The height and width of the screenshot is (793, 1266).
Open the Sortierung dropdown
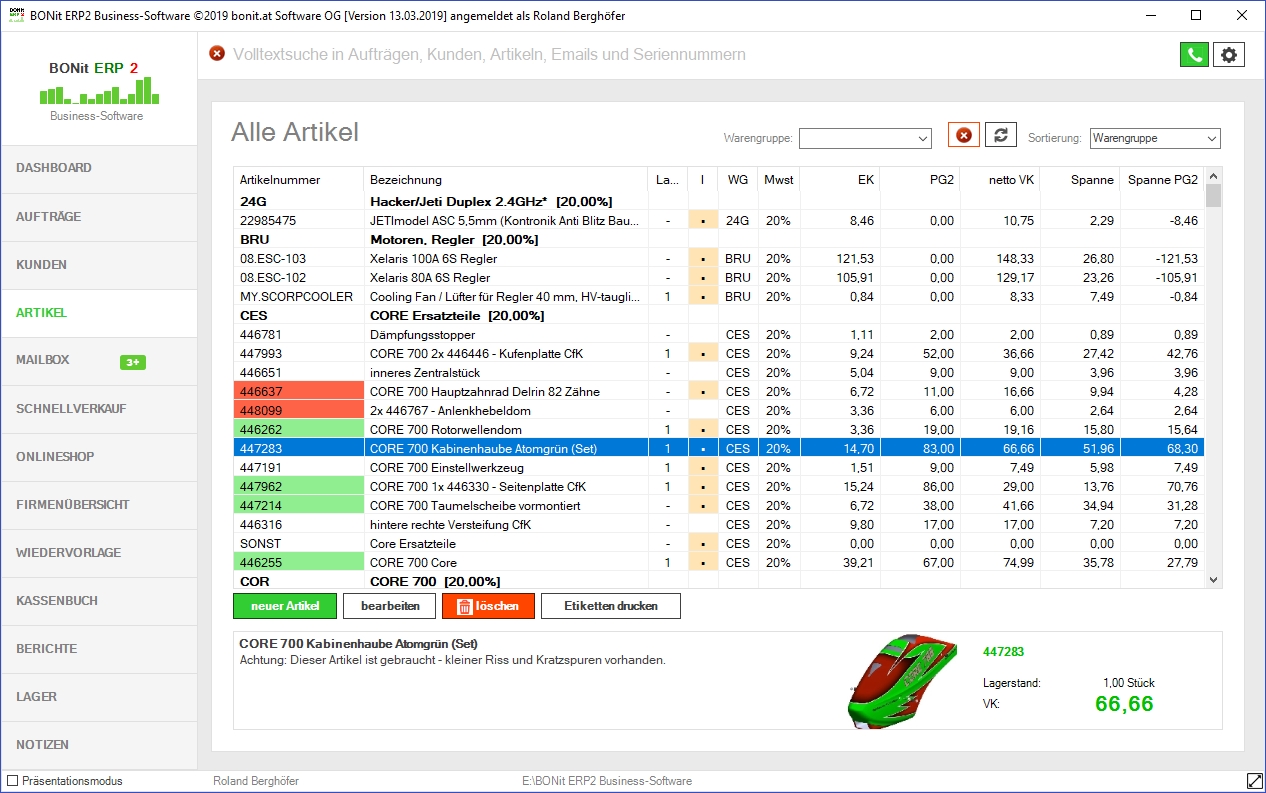1155,138
